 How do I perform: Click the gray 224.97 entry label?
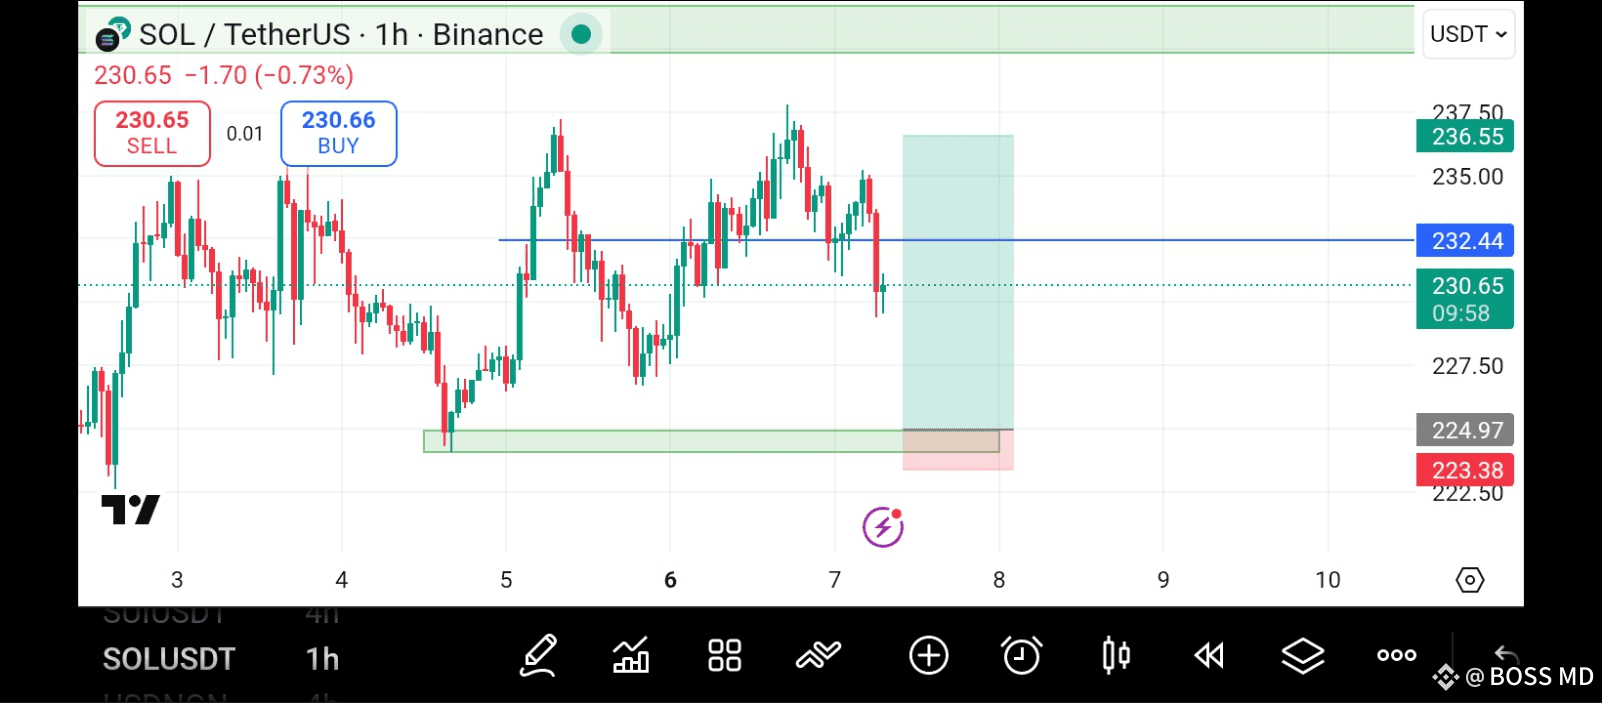[x=1465, y=430]
